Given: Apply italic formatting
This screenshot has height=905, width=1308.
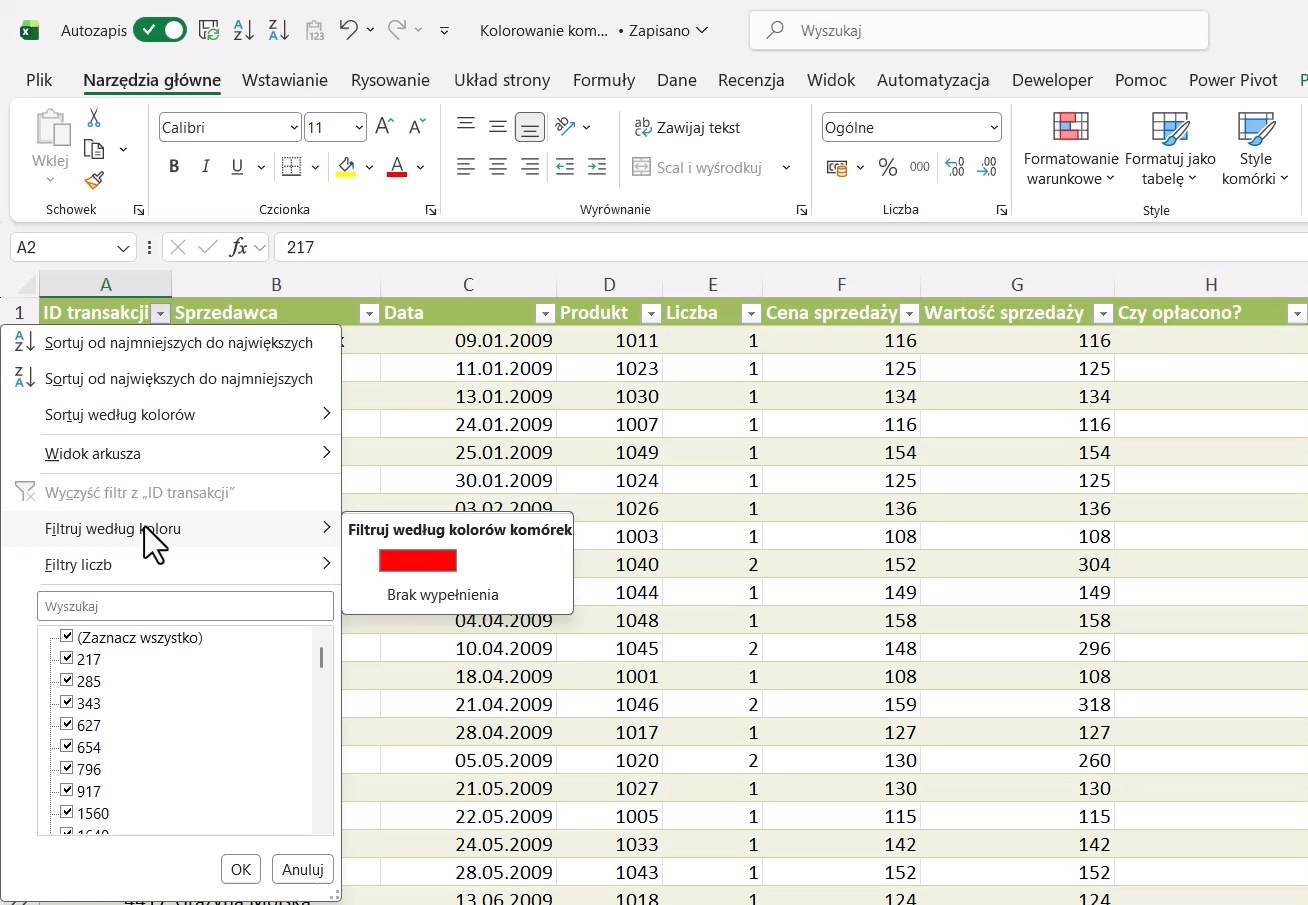Looking at the screenshot, I should click(206, 167).
